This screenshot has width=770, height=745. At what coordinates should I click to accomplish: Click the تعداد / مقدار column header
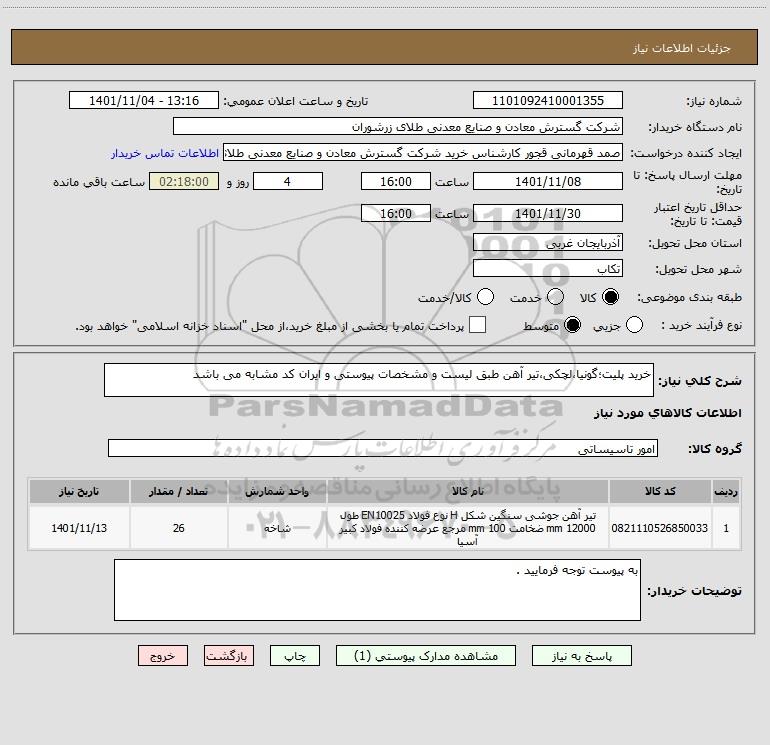179,491
